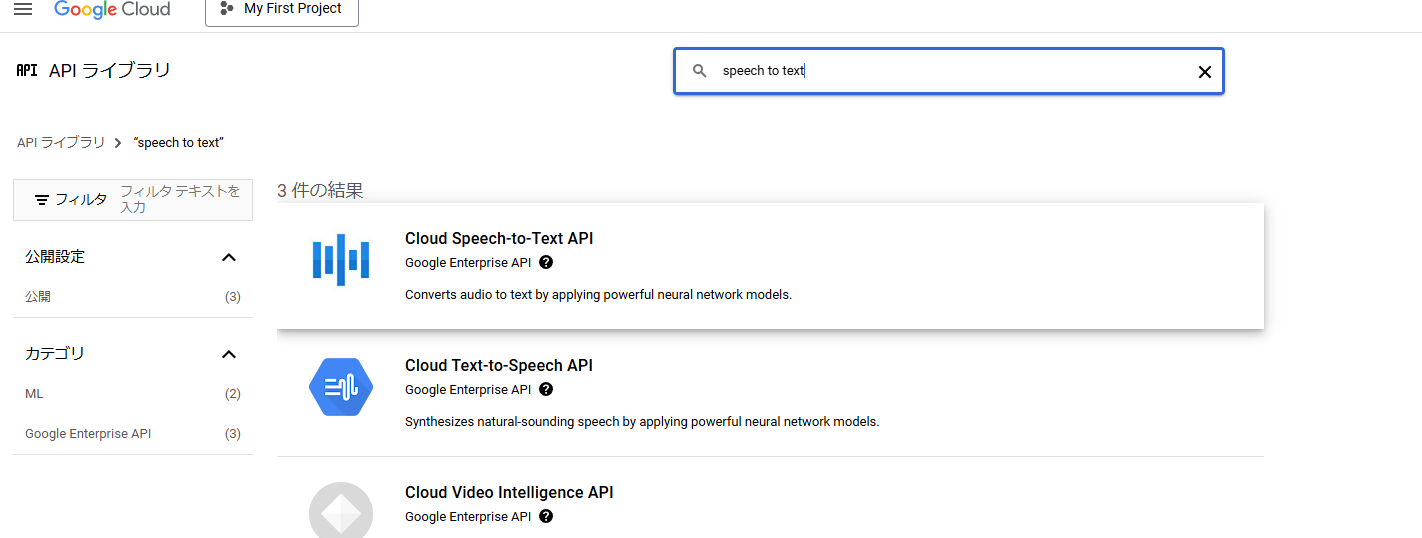Collapse the 公開設定 filter section

pyautogui.click(x=229, y=257)
